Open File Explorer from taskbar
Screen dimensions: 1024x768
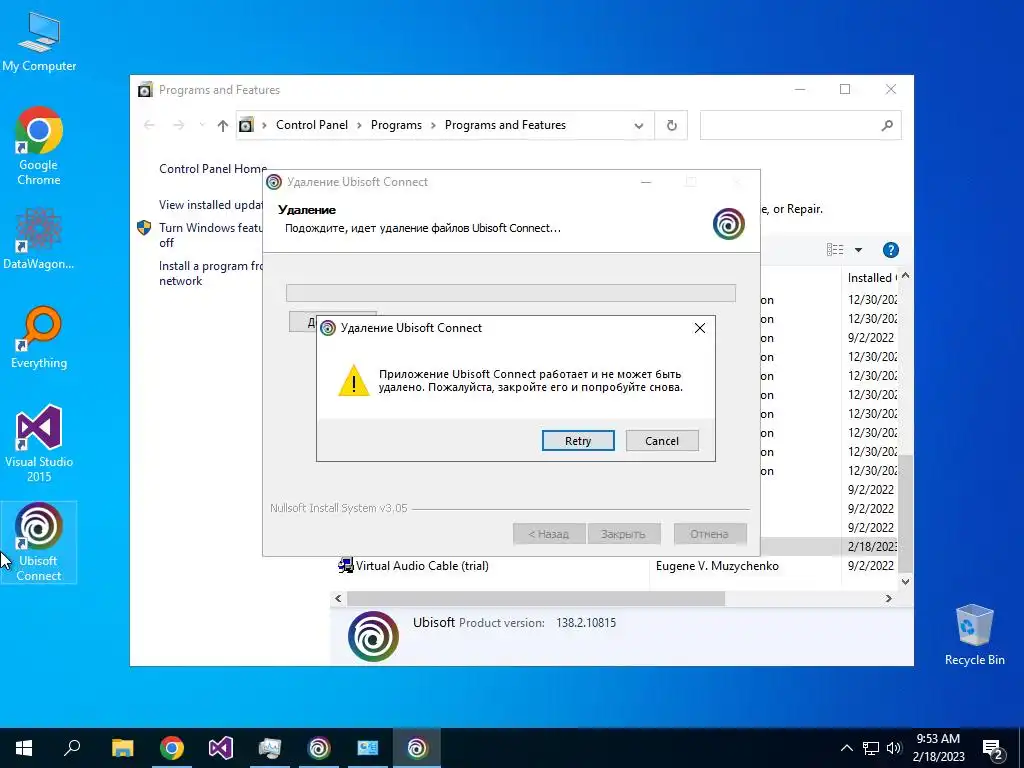click(x=122, y=748)
